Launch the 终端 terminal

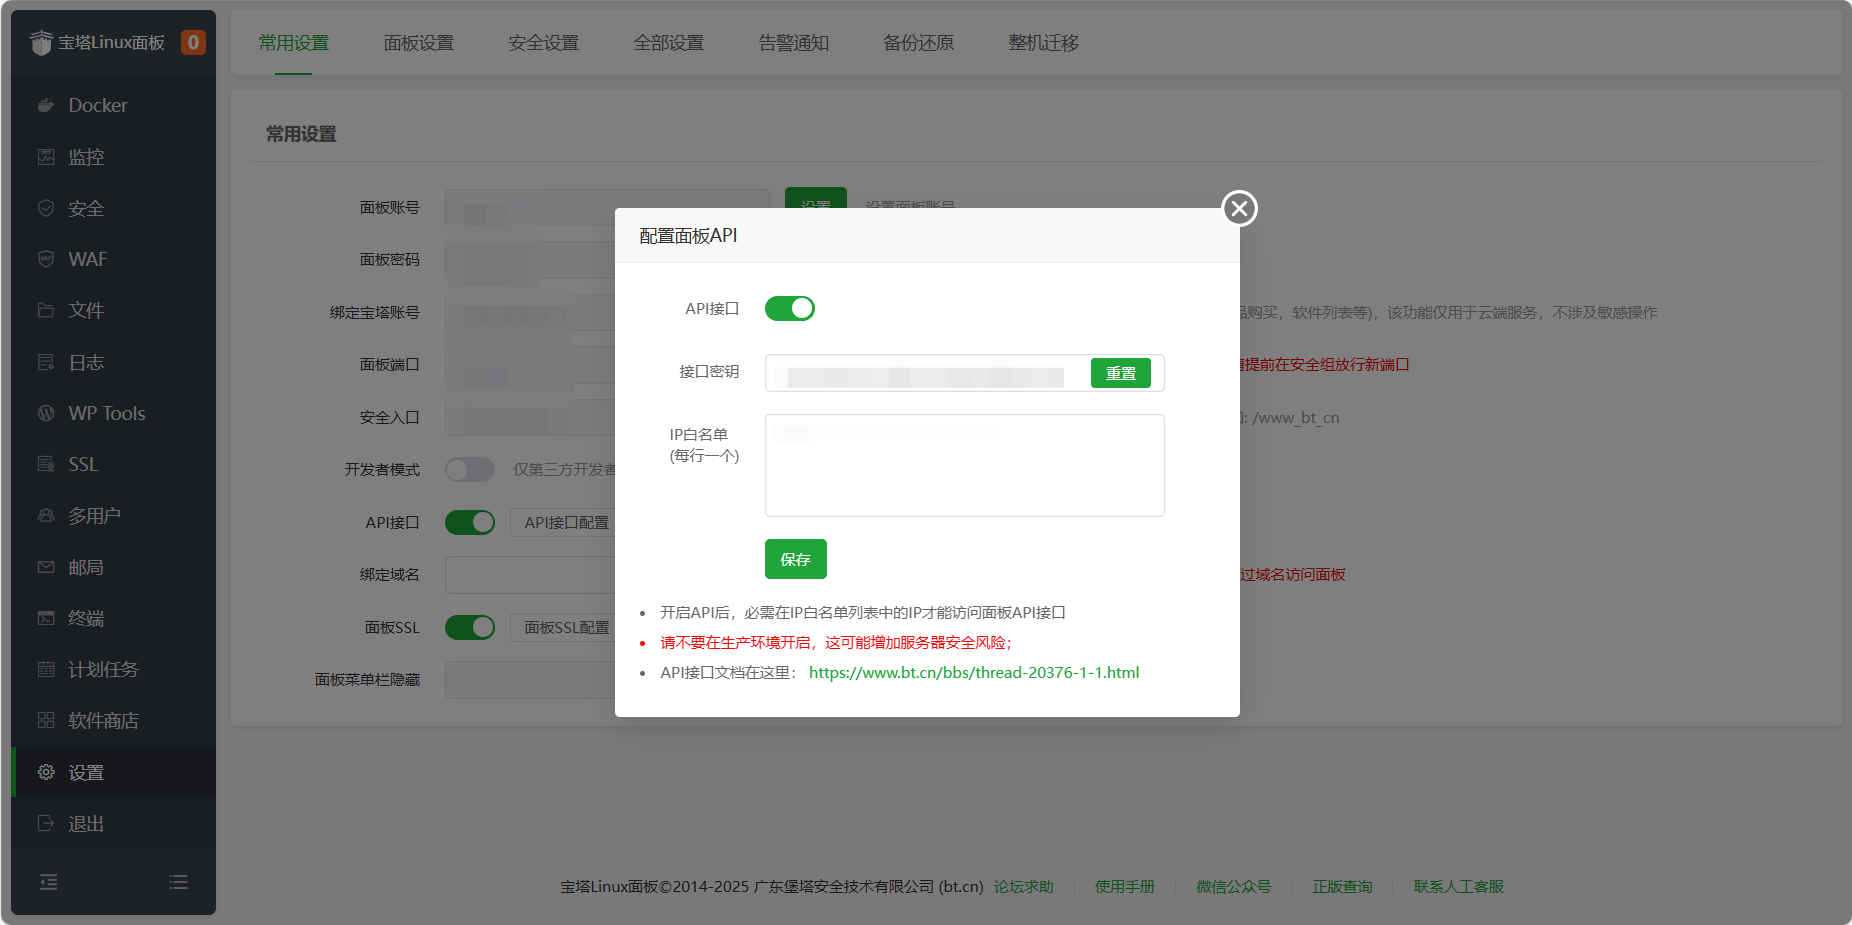[x=86, y=618]
